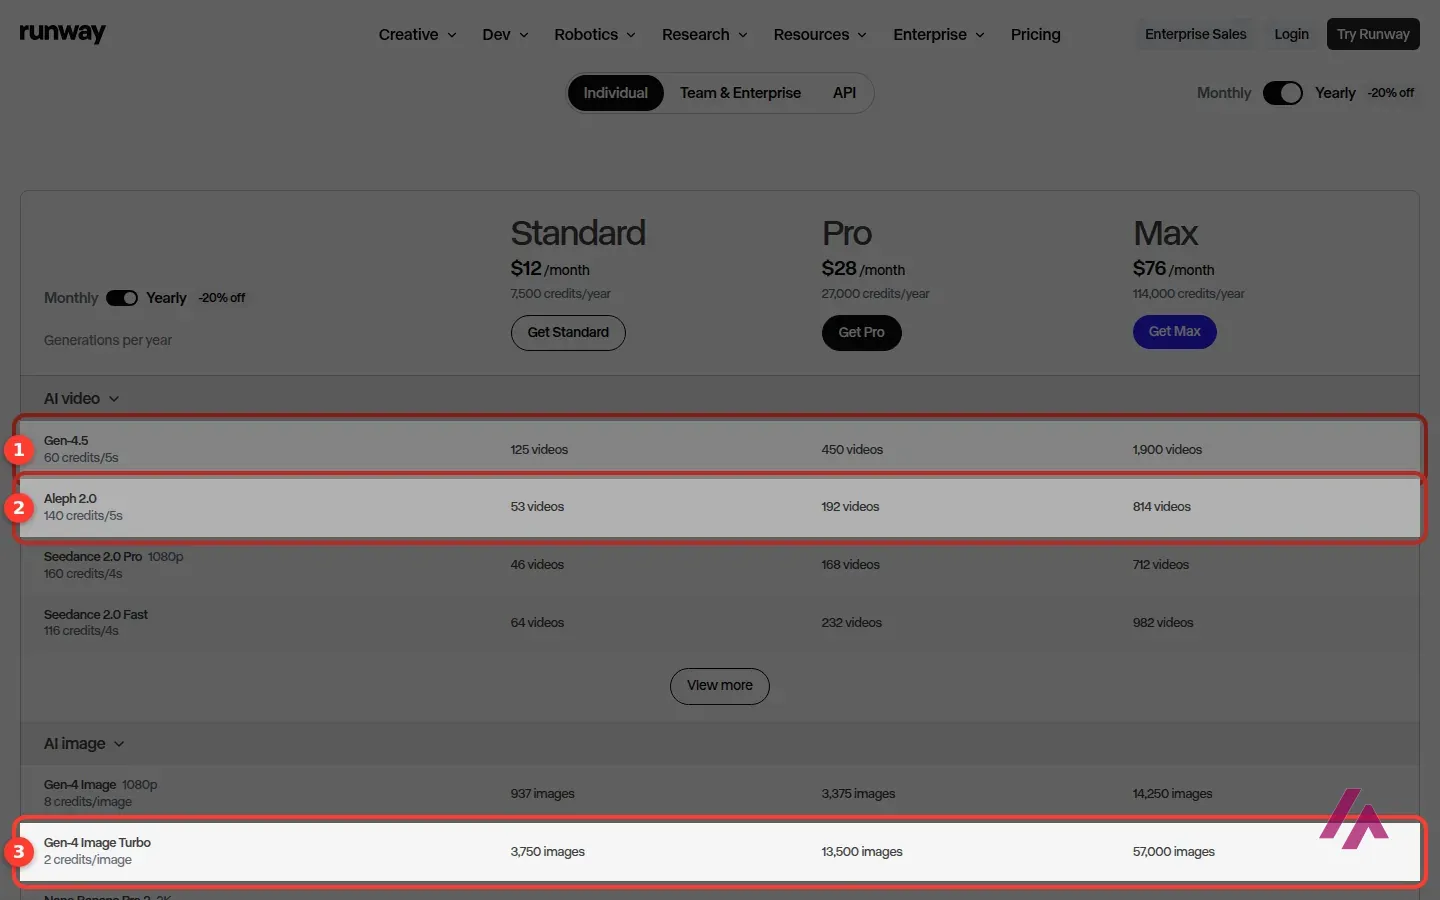Screen dimensions: 1440x900
Task: Expand the Robotics navigation menu
Action: click(595, 34)
